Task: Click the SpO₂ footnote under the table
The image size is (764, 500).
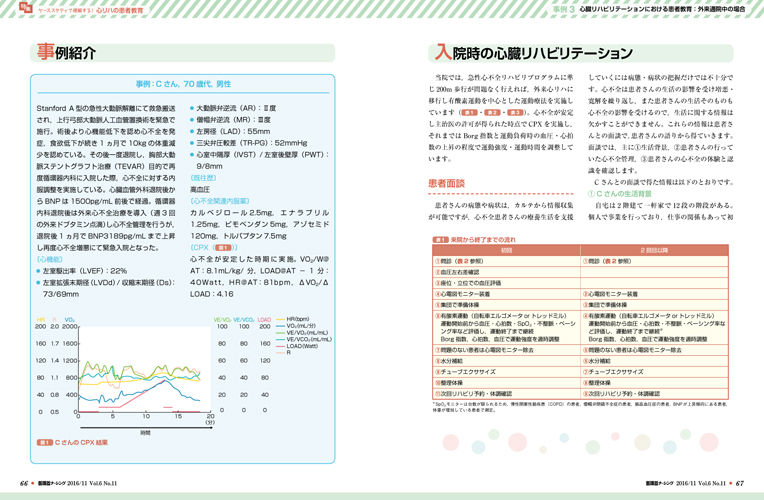Action: click(x=580, y=407)
